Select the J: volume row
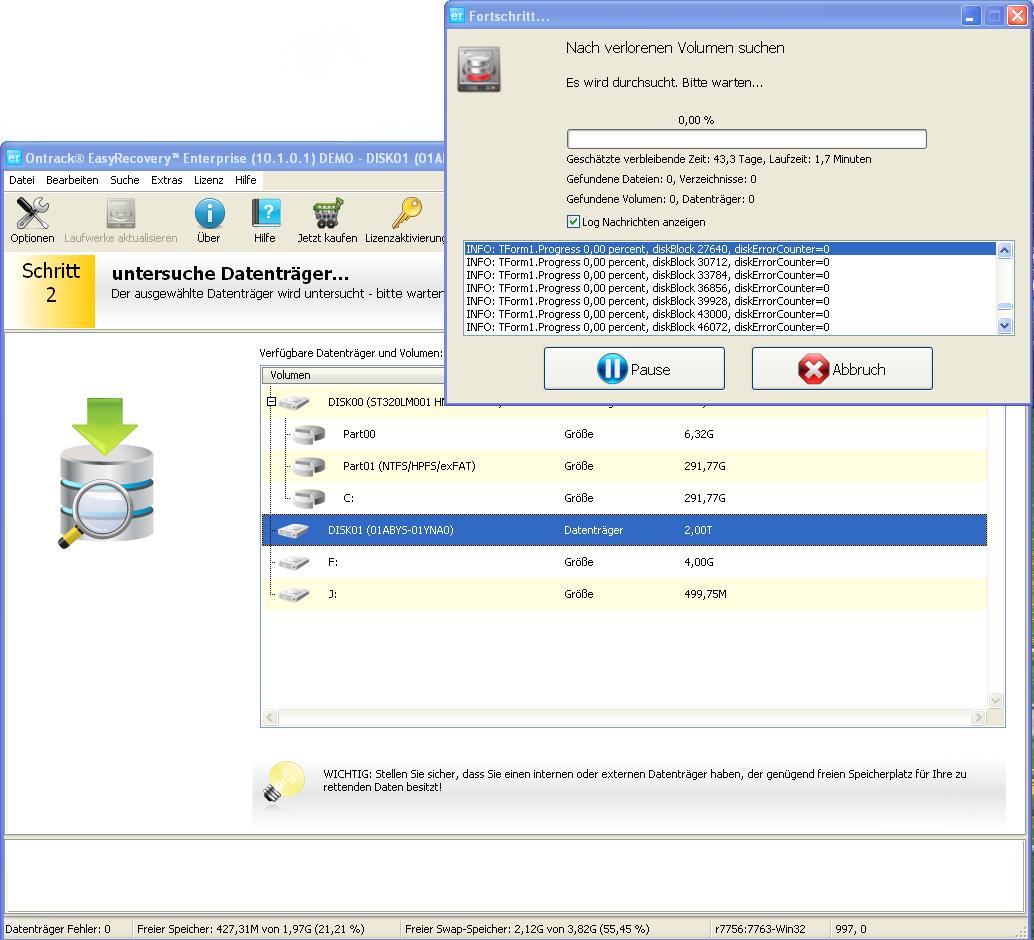Screen dimensions: 1034x940 click(x=624, y=594)
